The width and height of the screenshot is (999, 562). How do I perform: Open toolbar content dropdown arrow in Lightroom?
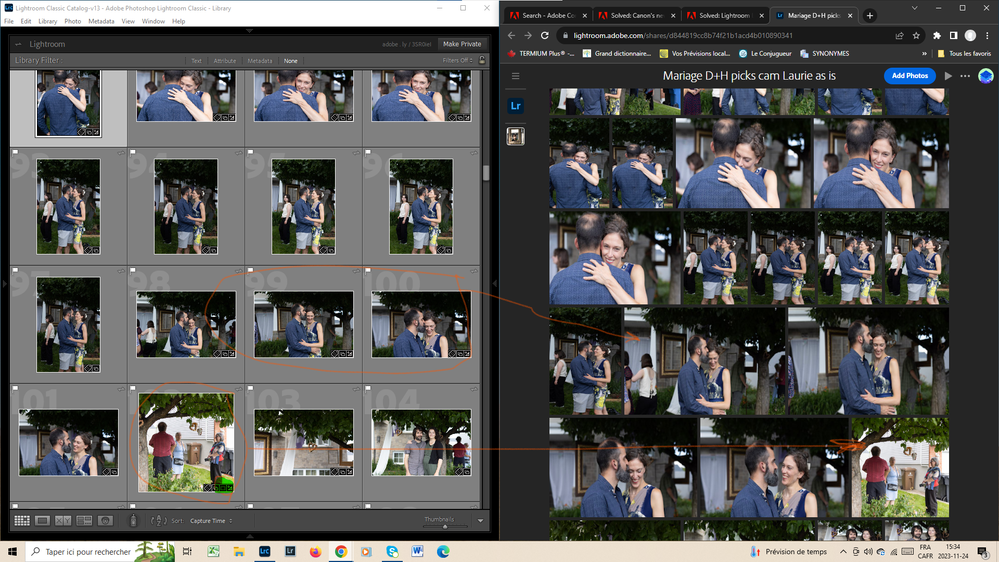click(x=480, y=521)
